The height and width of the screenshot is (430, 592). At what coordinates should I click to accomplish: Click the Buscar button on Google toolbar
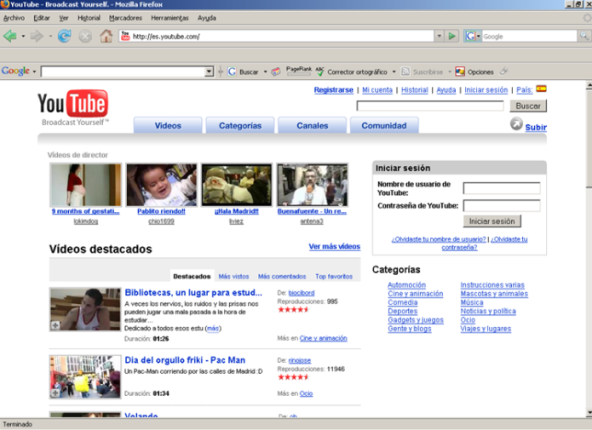pyautogui.click(x=243, y=72)
